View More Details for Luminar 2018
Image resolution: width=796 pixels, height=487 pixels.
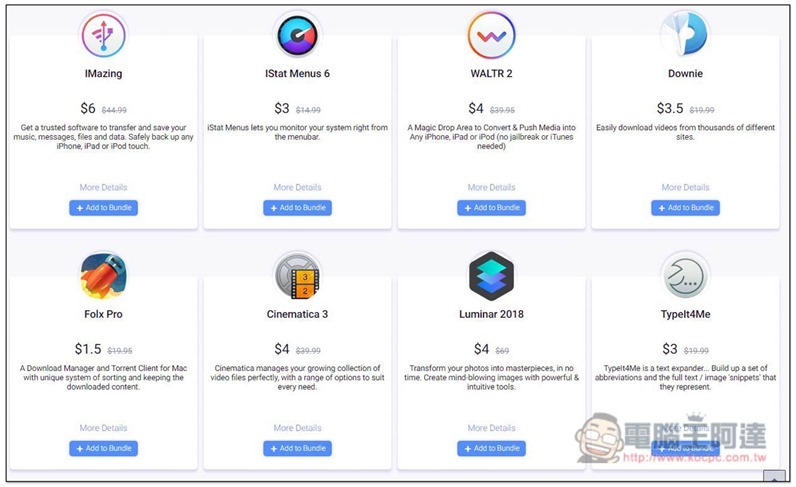491,428
